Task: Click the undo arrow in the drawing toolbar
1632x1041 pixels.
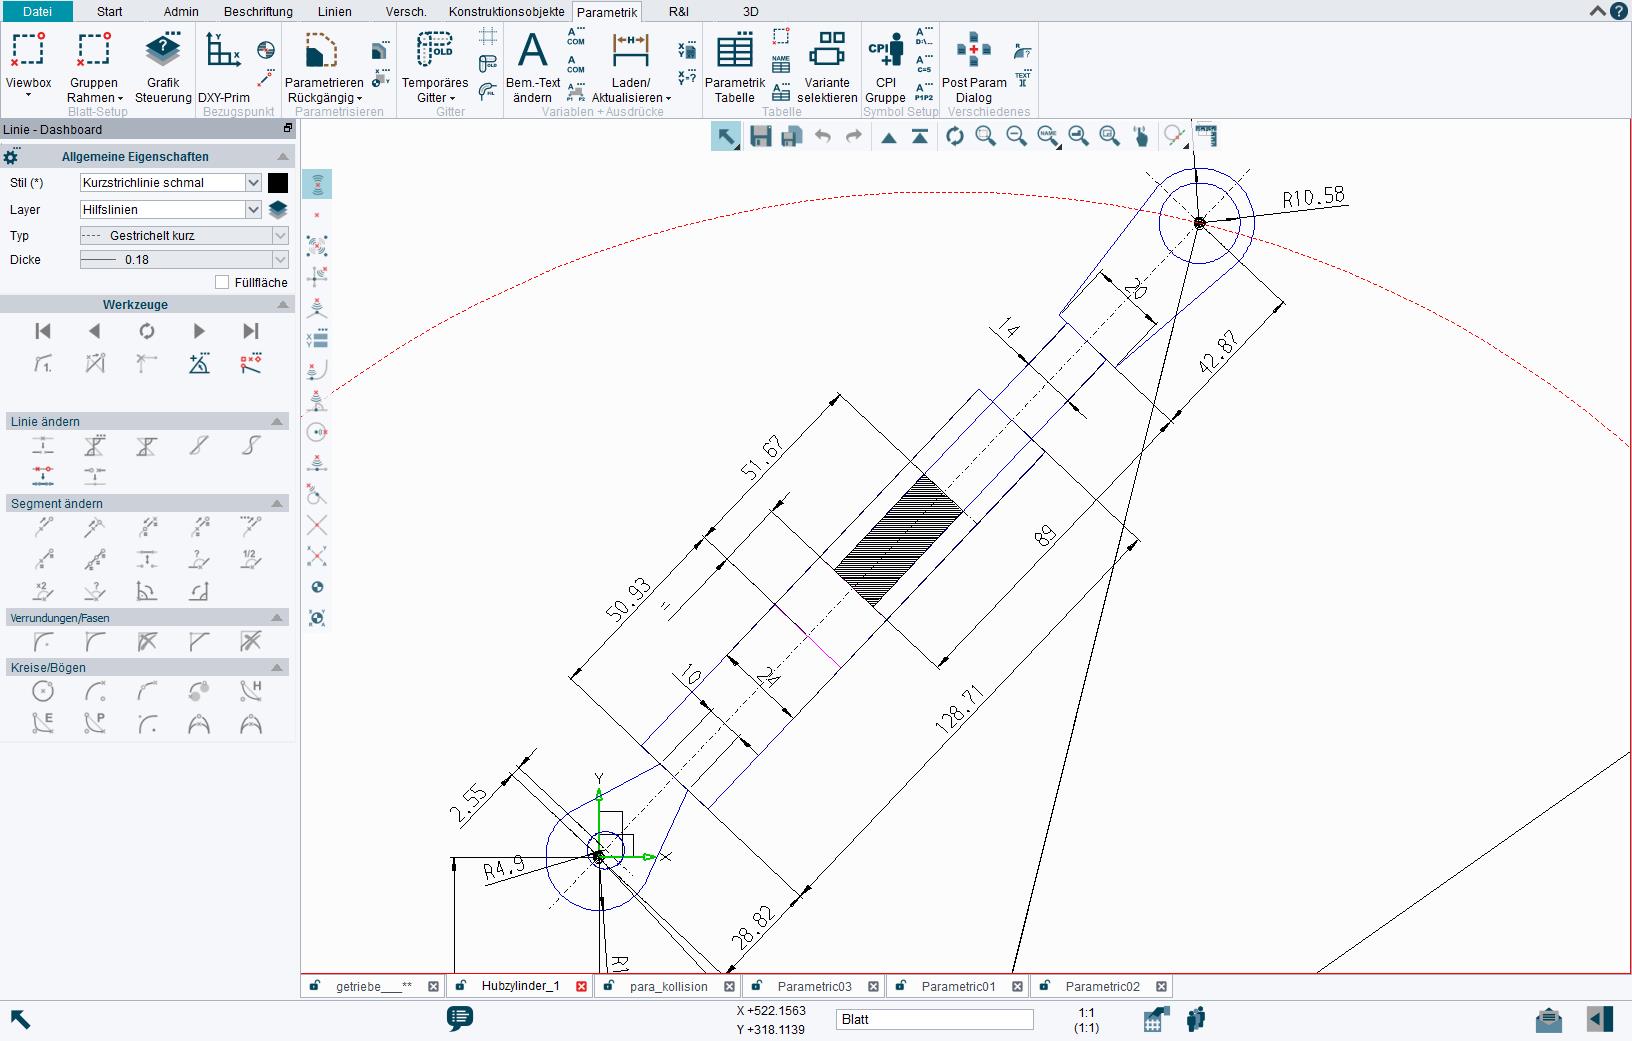Action: 823,137
